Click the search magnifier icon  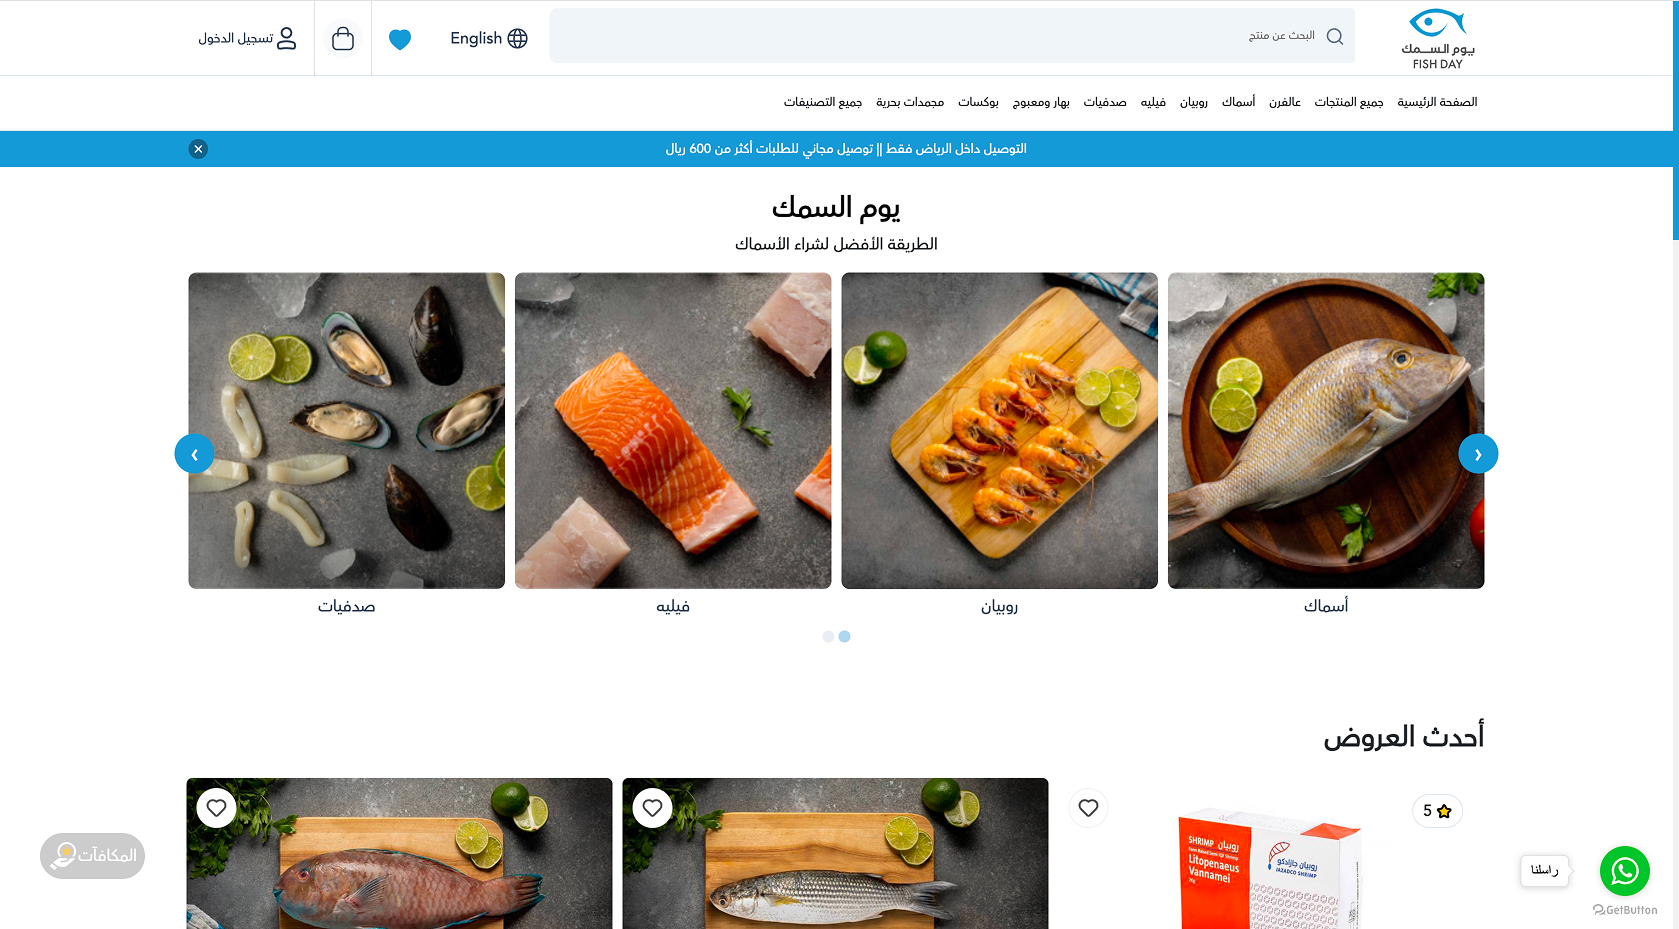(1334, 36)
